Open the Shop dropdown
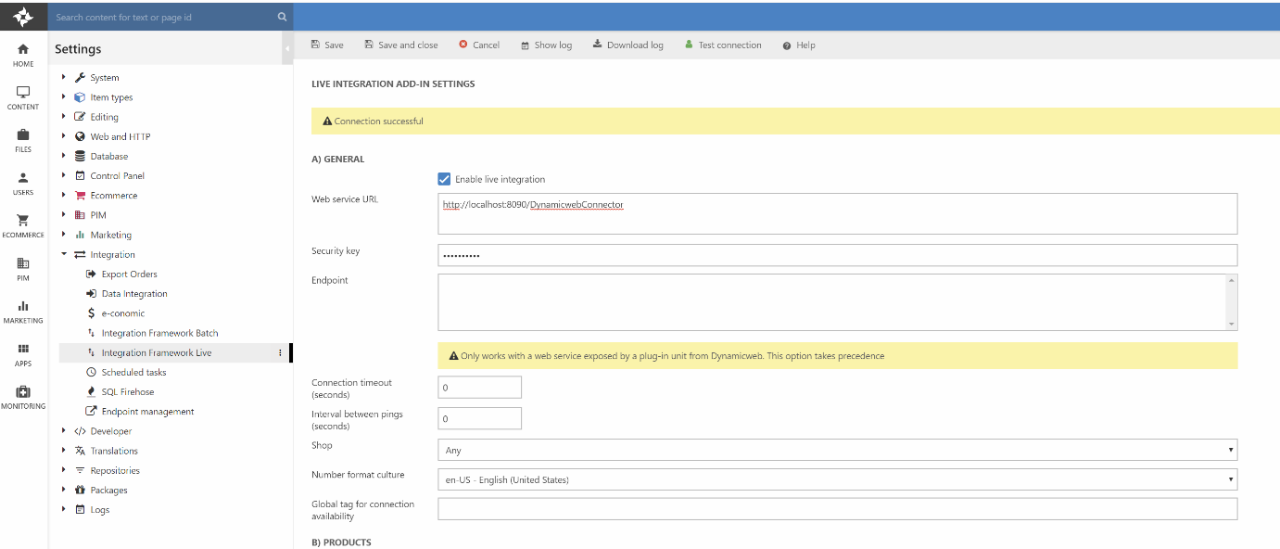 (x=837, y=450)
